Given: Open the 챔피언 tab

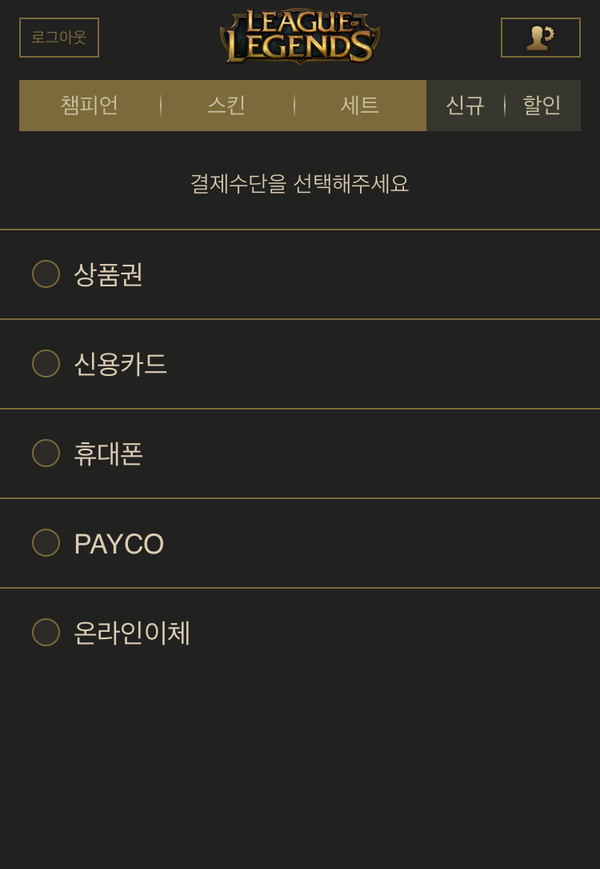Looking at the screenshot, I should [x=89, y=105].
